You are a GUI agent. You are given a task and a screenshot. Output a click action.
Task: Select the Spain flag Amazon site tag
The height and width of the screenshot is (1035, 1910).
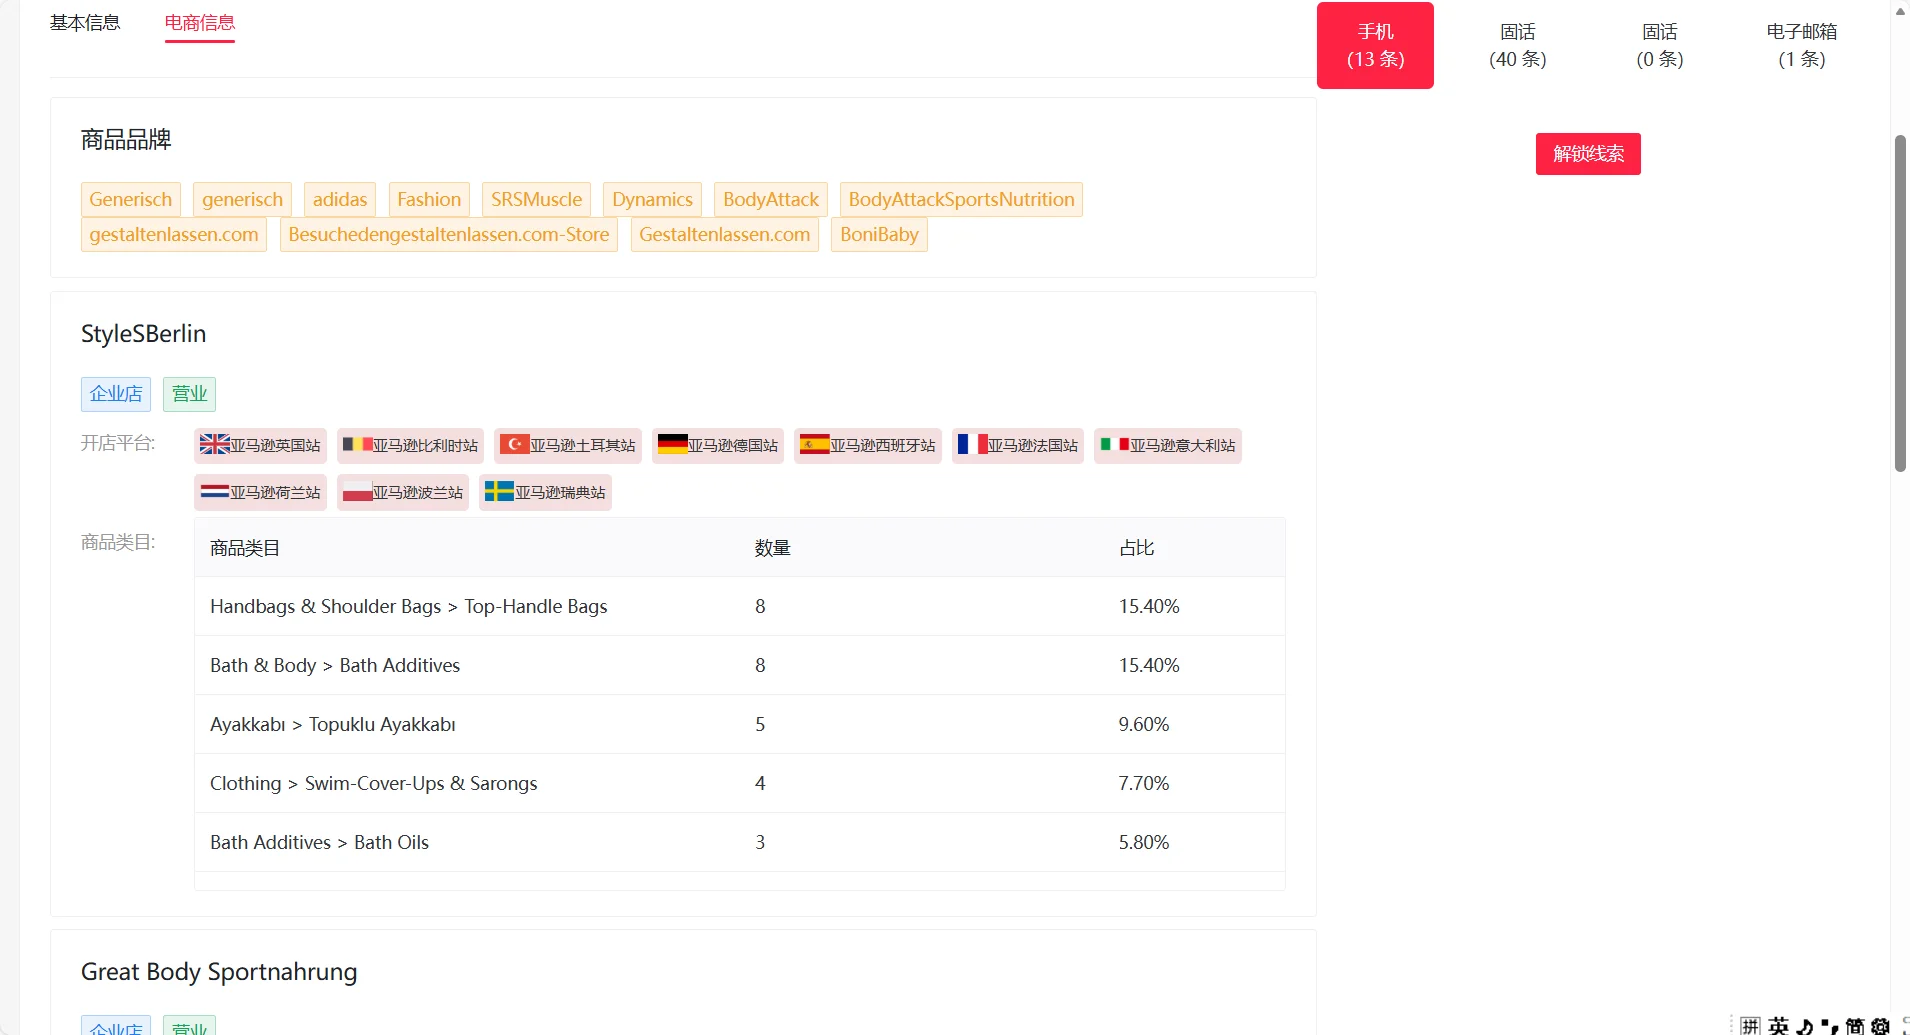(868, 445)
